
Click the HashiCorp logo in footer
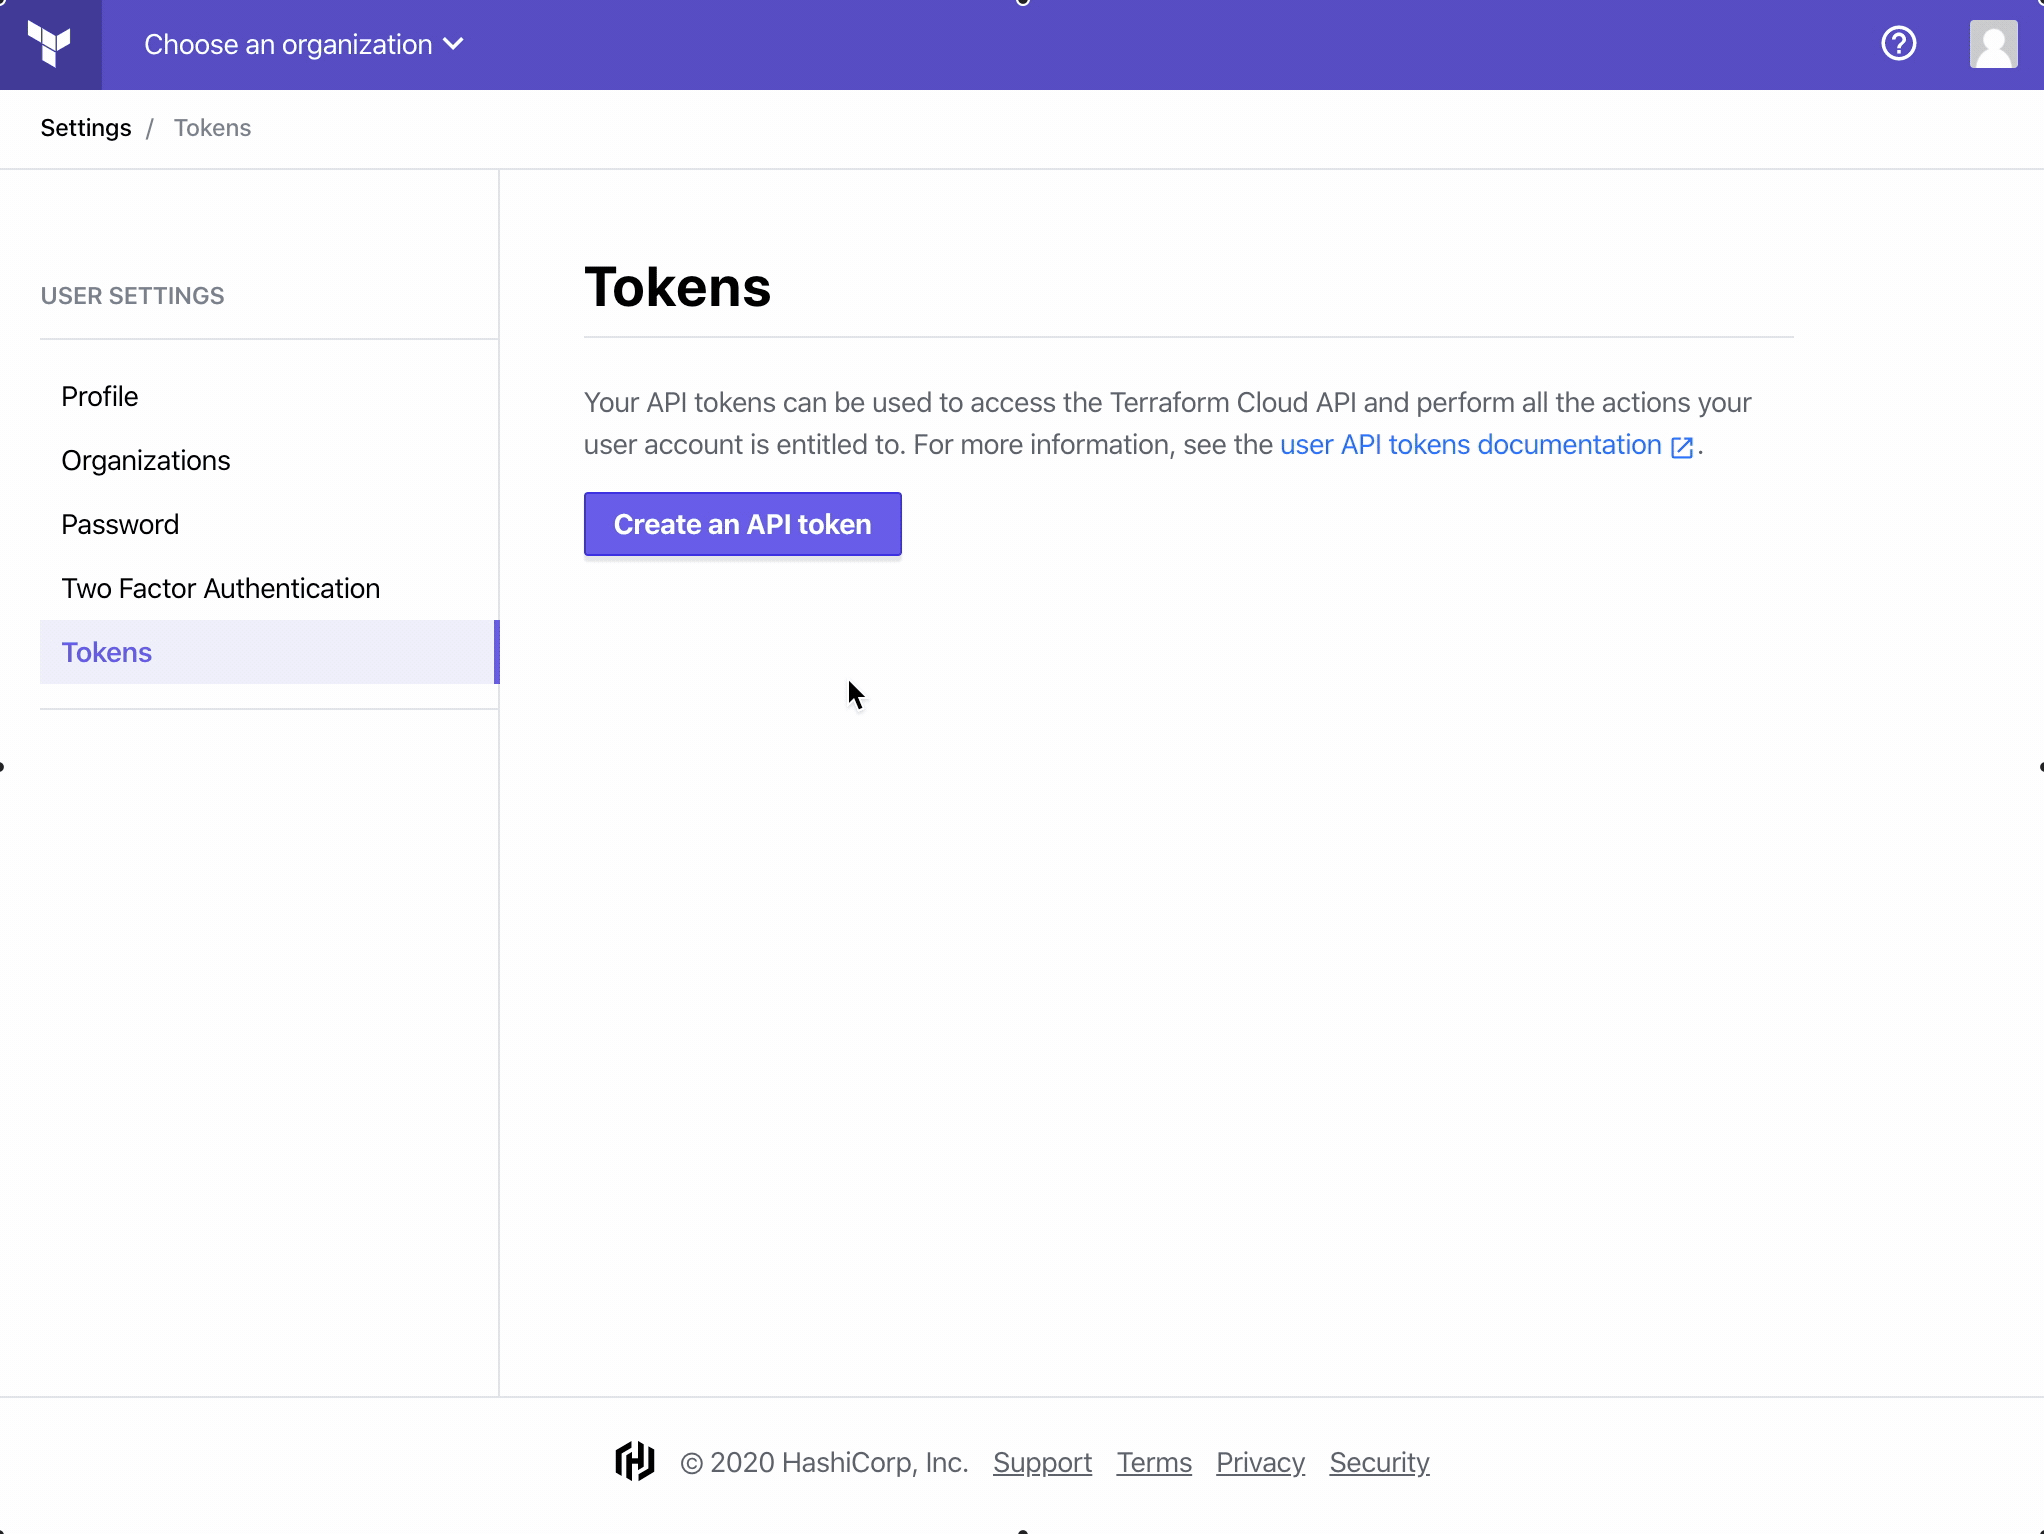(x=634, y=1461)
